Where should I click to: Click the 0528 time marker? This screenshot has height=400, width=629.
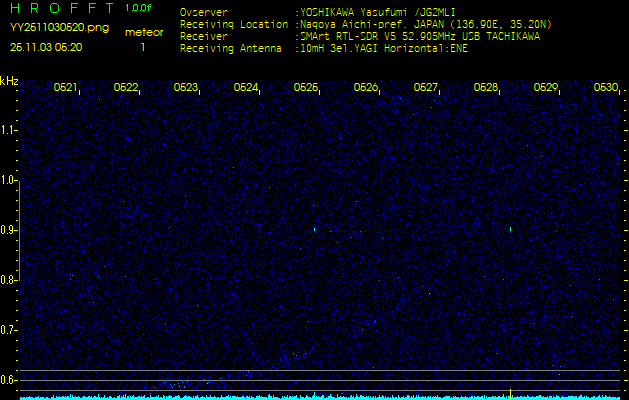(x=485, y=88)
